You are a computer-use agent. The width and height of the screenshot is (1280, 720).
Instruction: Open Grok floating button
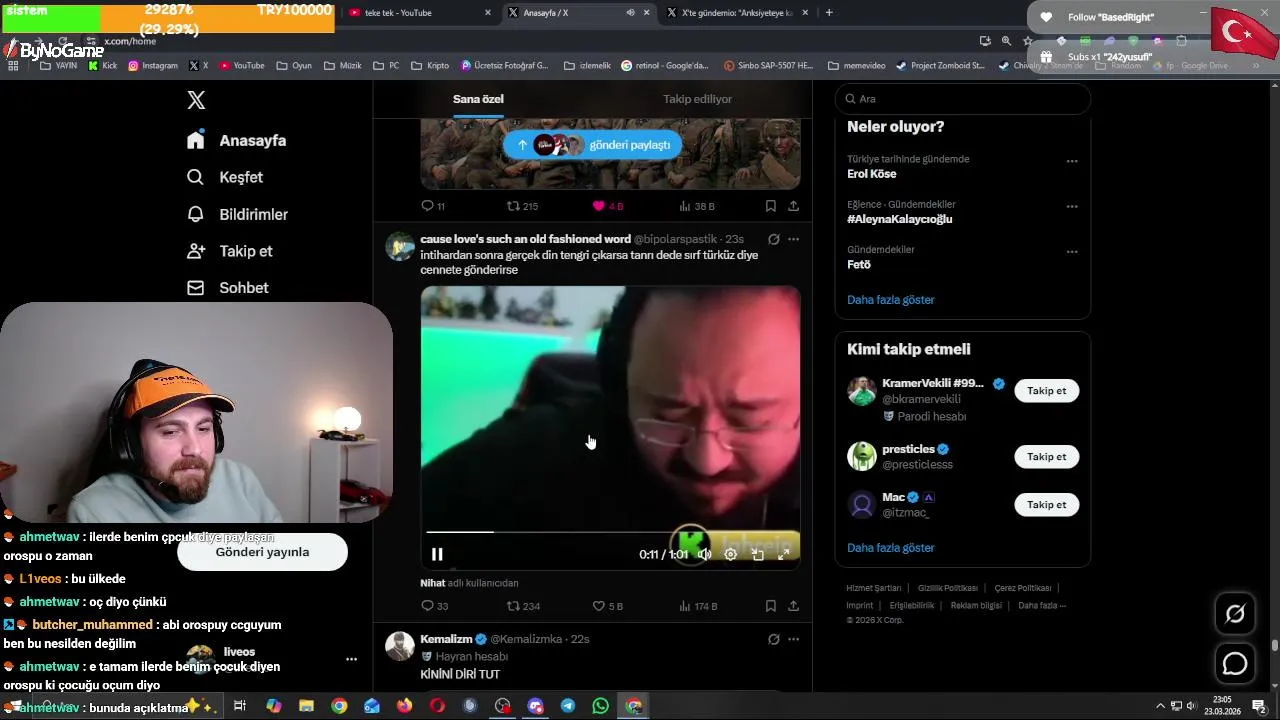pos(1235,613)
